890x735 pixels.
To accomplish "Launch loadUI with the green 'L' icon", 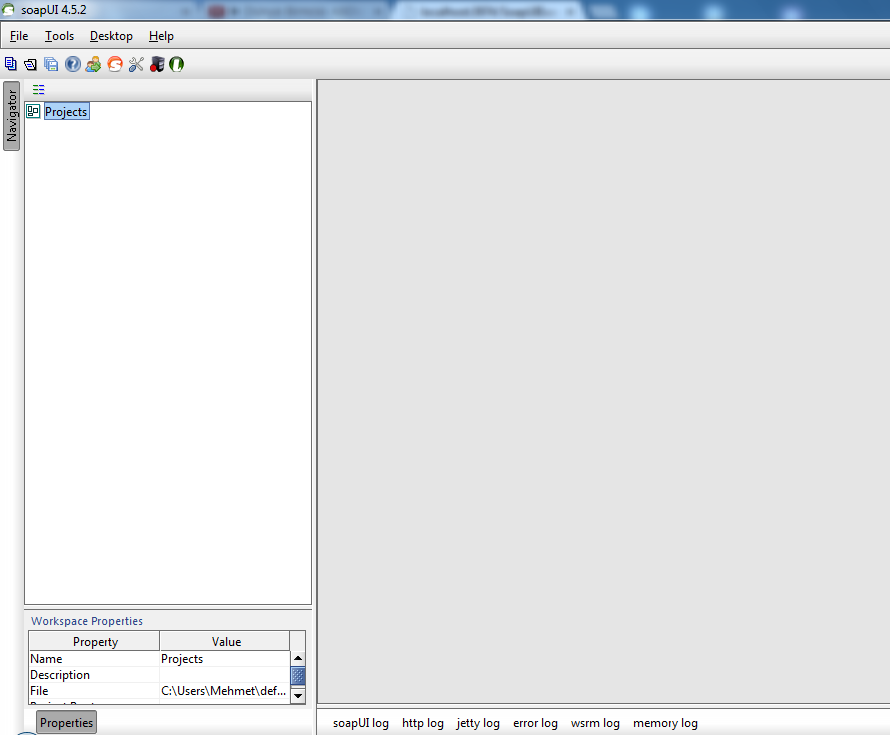I will click(x=177, y=64).
